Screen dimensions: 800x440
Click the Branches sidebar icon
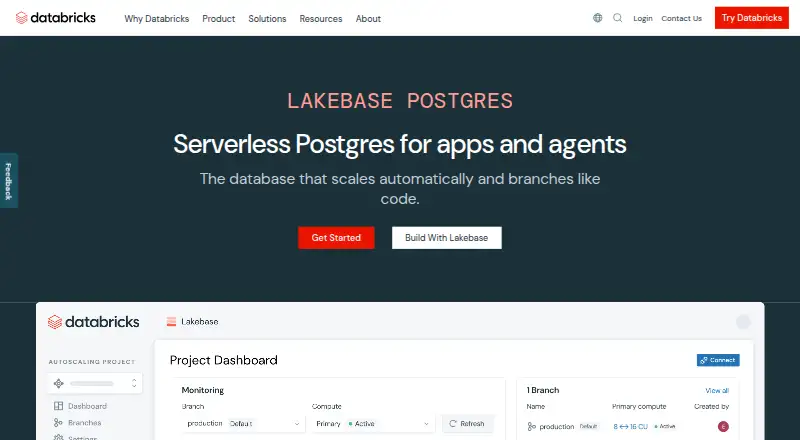click(59, 423)
